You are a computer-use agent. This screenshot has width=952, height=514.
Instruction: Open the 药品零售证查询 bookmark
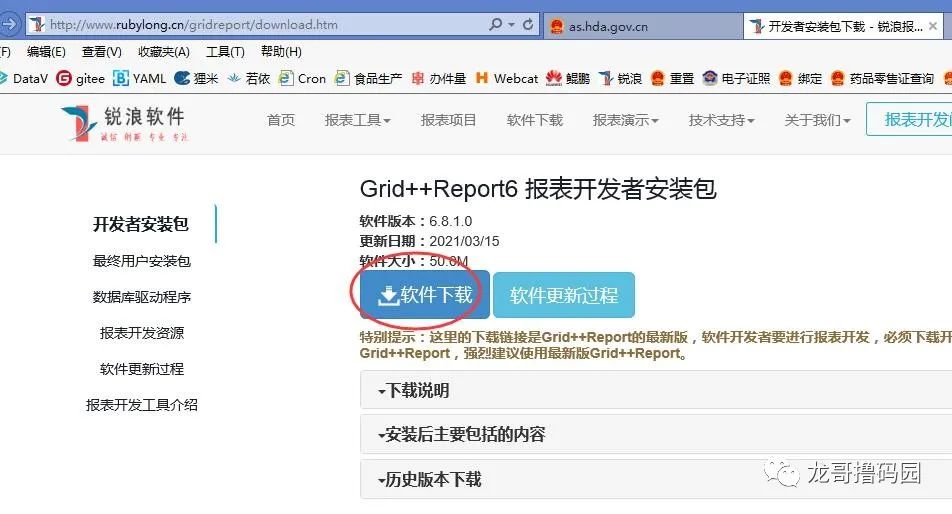coord(882,78)
